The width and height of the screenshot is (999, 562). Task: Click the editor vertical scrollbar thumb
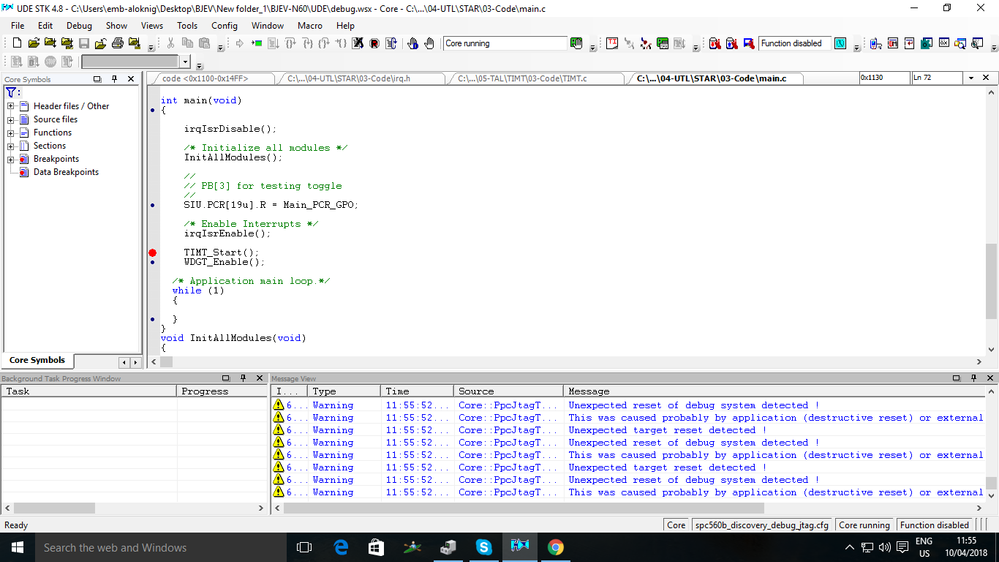(x=991, y=281)
